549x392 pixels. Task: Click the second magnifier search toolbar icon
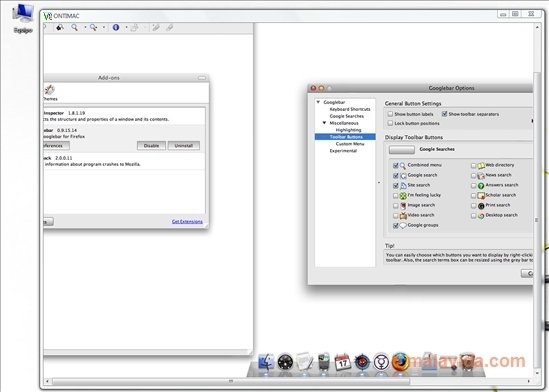click(93, 27)
